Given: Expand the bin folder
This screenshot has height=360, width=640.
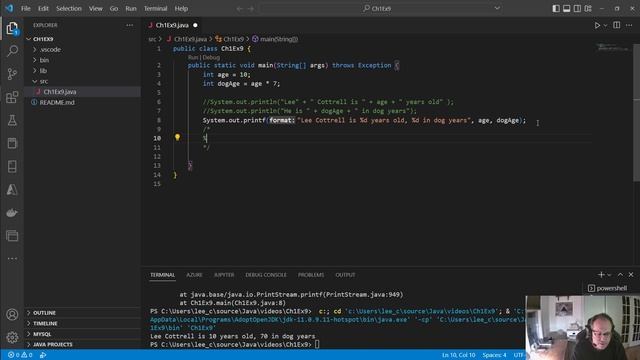Looking at the screenshot, I should coord(44,60).
